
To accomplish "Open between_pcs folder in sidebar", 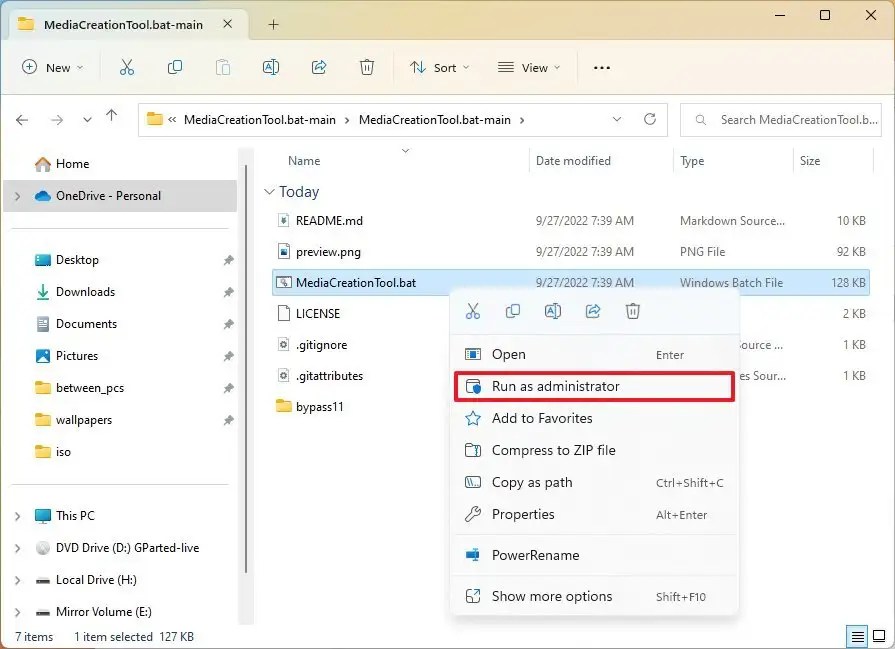I will (90, 388).
